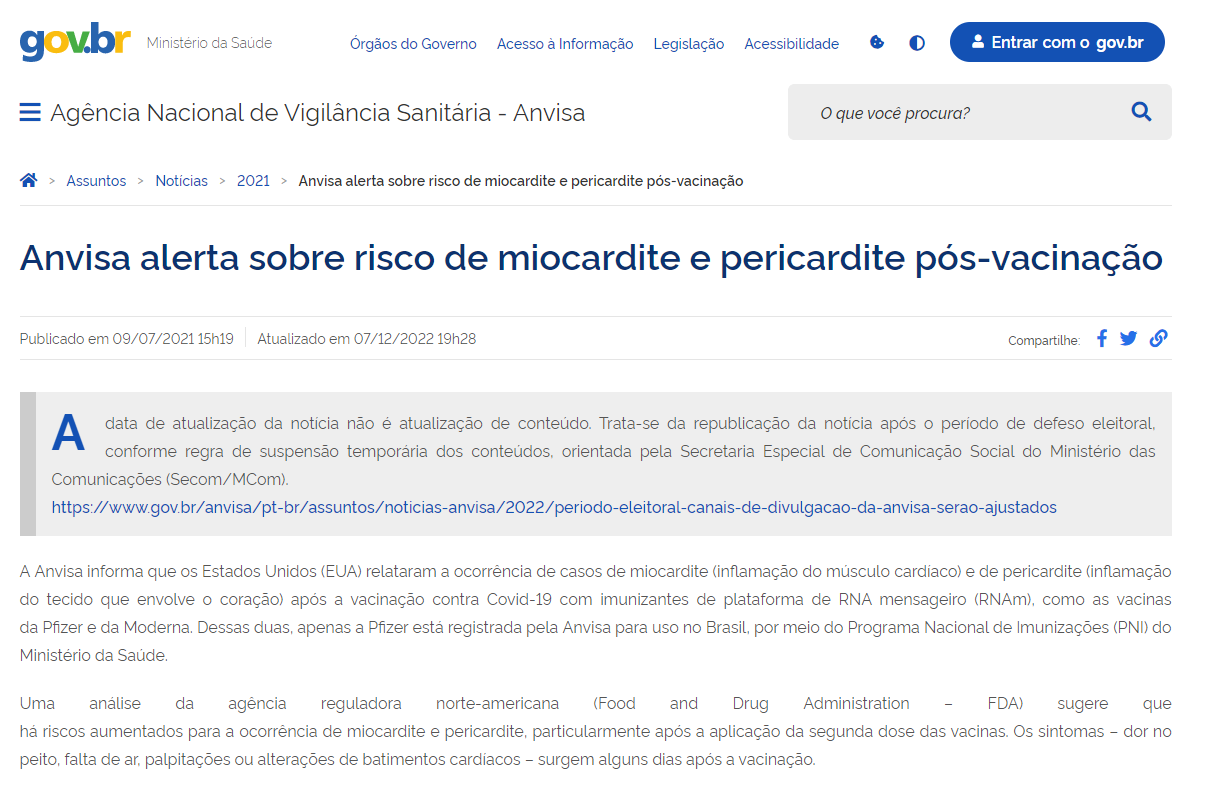Open Legislação link
The height and width of the screenshot is (785, 1214).
pyautogui.click(x=689, y=44)
